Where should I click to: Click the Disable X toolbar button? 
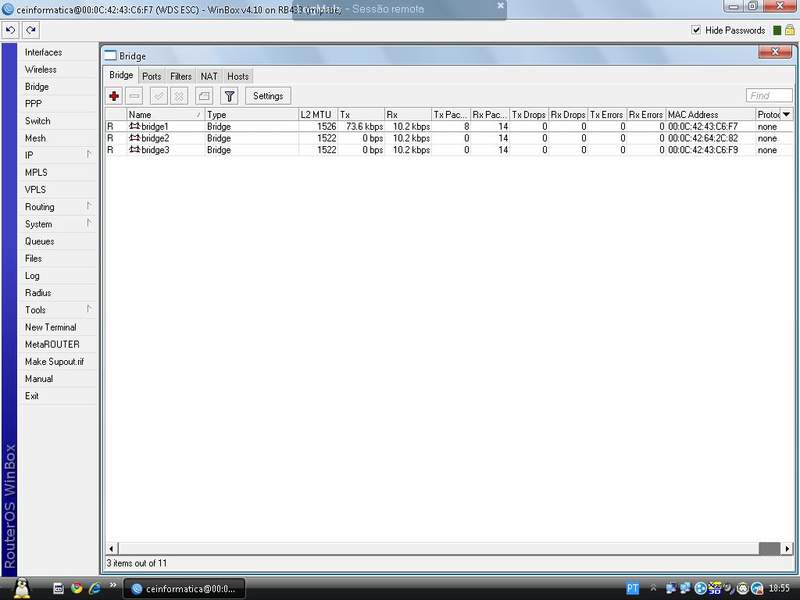pyautogui.click(x=179, y=96)
